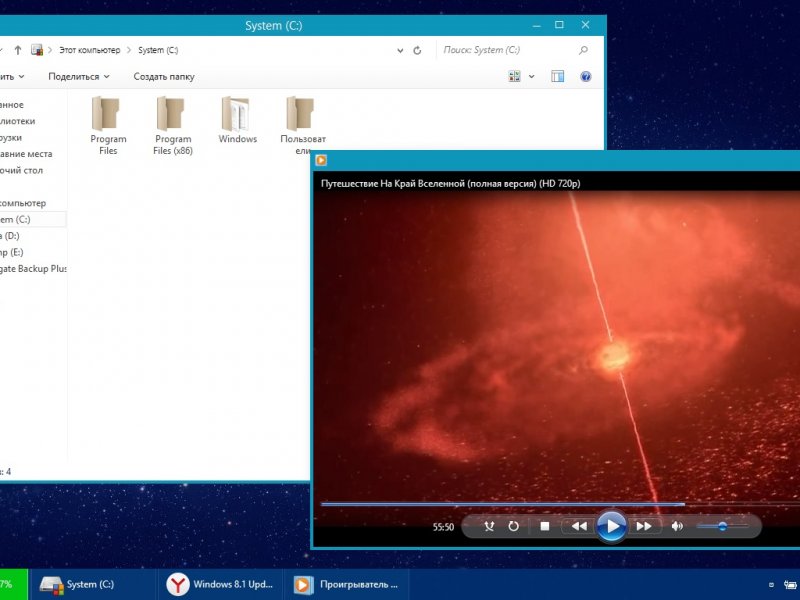This screenshot has width=800, height=600.
Task: Click the Создать папку button
Action: [x=164, y=77]
